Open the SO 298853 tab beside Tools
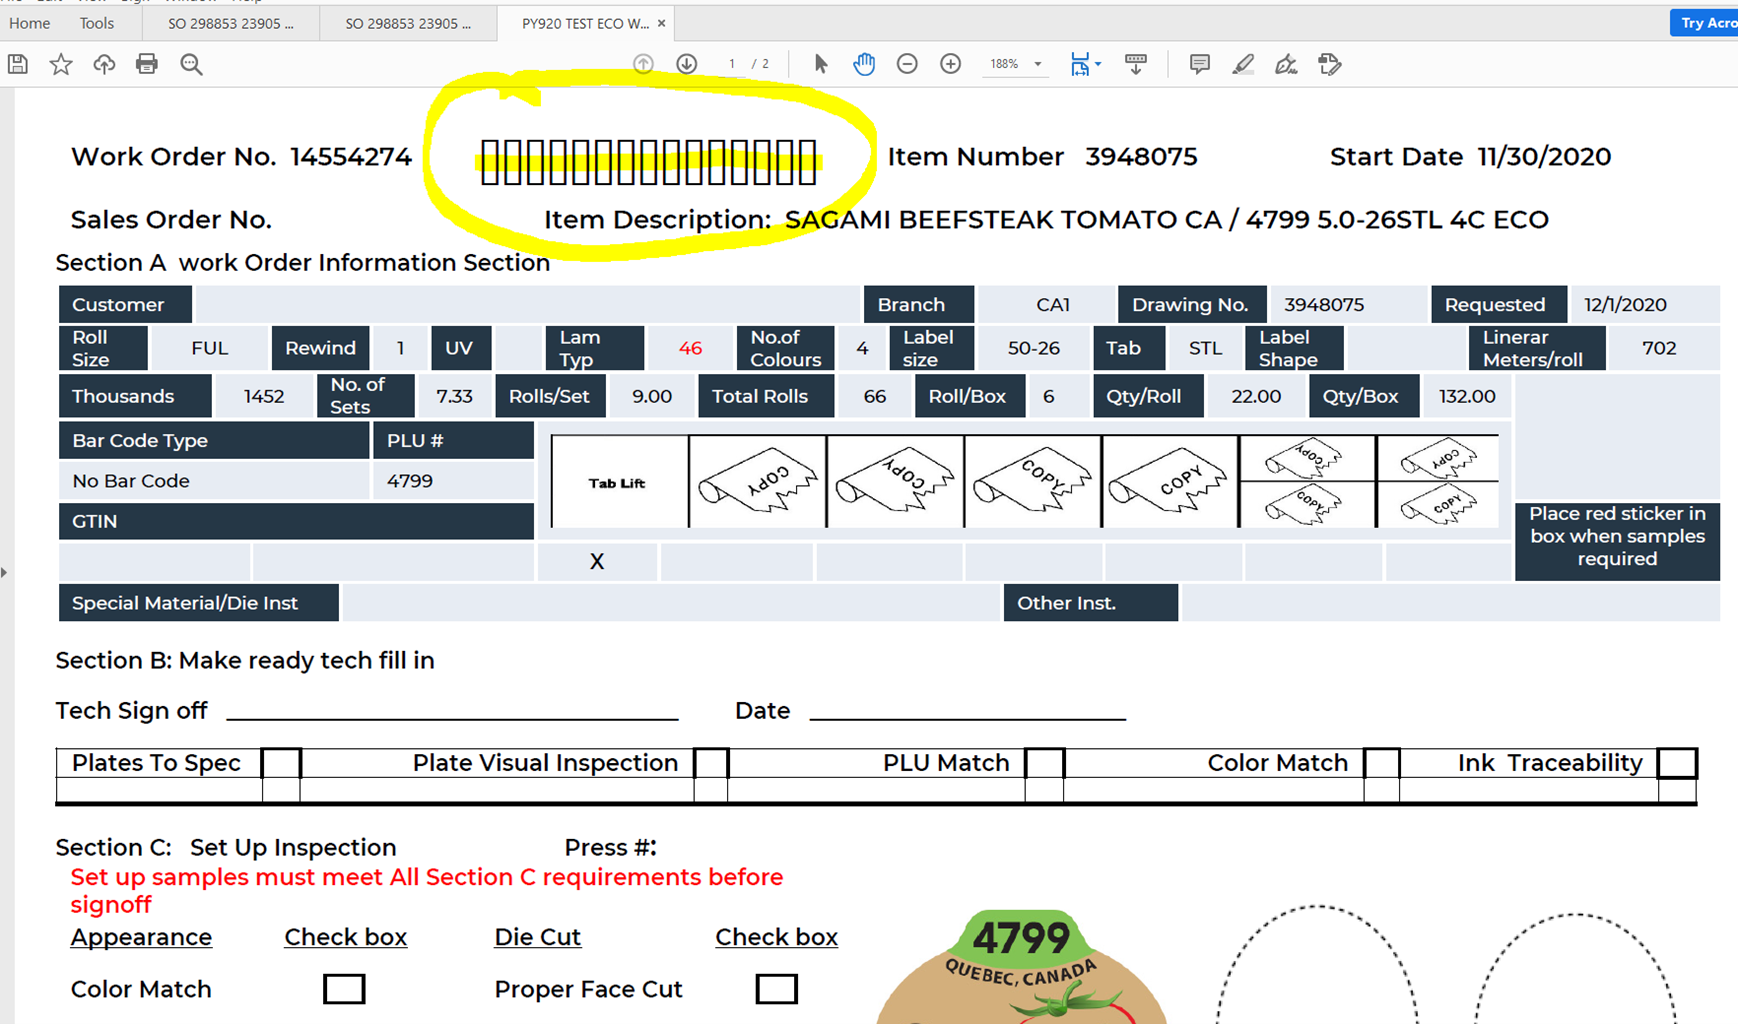1738x1024 pixels. coord(231,23)
